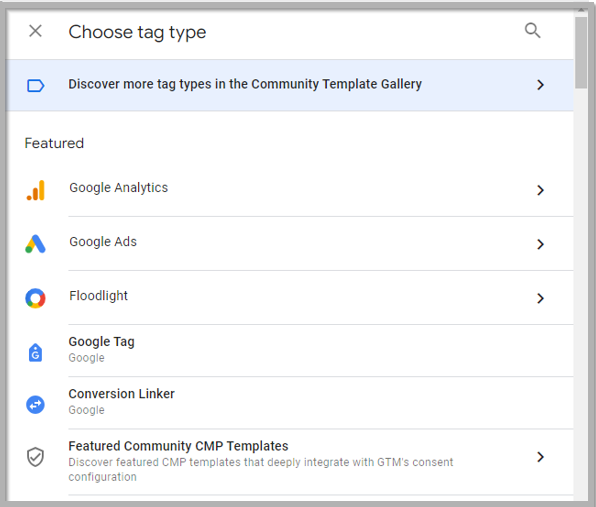Click the vertical scrollbar thumb
Screen dimensions: 596x507
click(x=581, y=52)
